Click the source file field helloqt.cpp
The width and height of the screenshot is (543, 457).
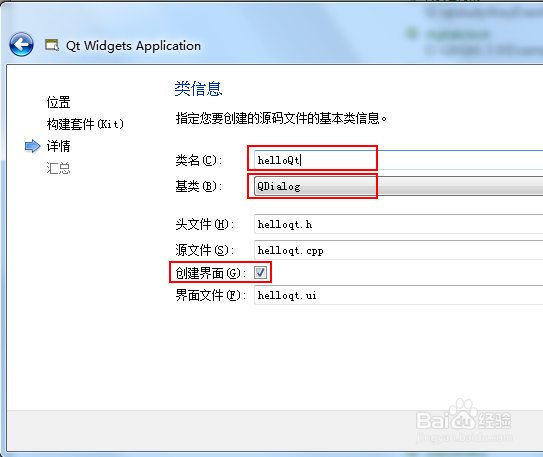coord(398,250)
